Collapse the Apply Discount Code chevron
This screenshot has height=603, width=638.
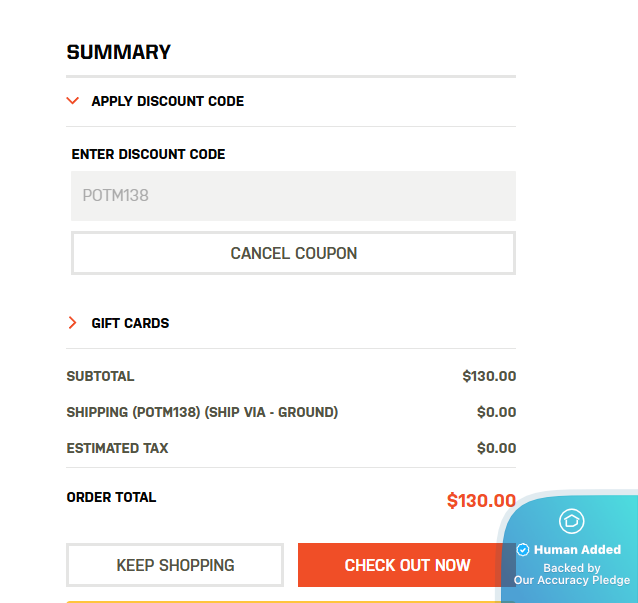(72, 101)
